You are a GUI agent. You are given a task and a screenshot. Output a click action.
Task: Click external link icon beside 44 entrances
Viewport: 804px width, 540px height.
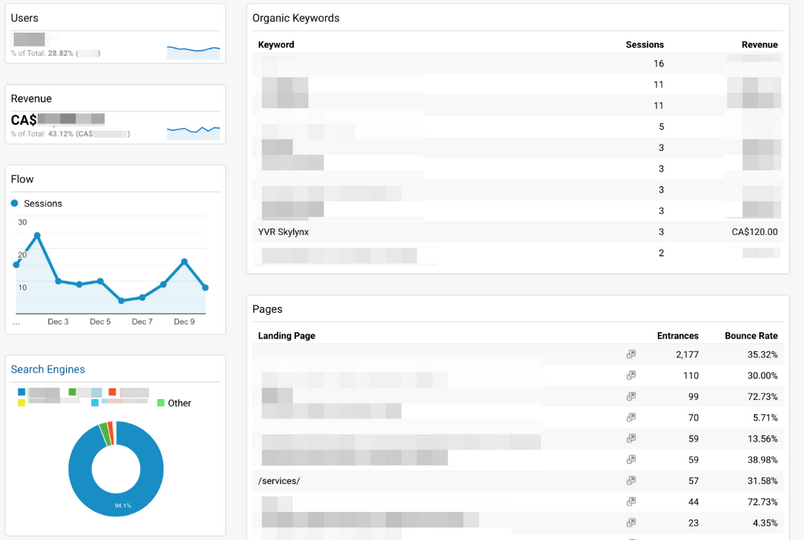click(631, 502)
